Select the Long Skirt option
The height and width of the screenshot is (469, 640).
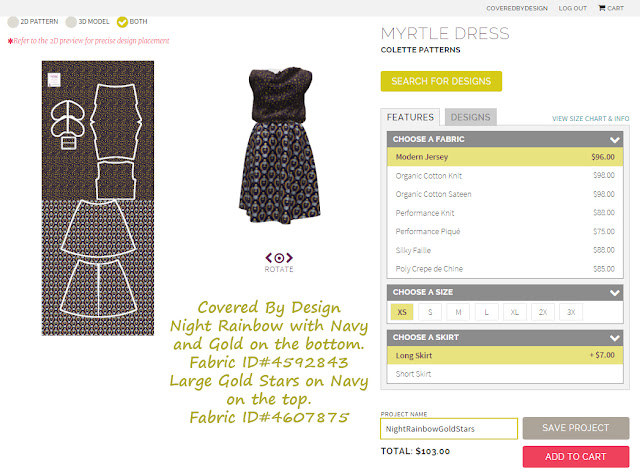(505, 355)
